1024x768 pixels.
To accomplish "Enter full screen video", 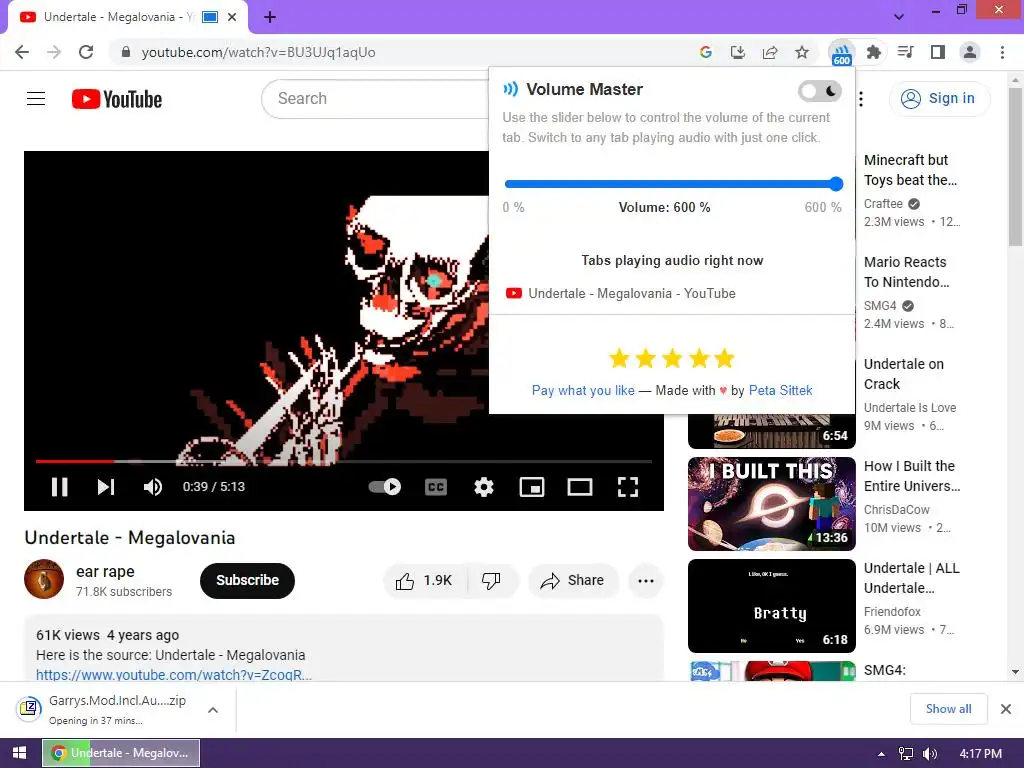I will [628, 487].
